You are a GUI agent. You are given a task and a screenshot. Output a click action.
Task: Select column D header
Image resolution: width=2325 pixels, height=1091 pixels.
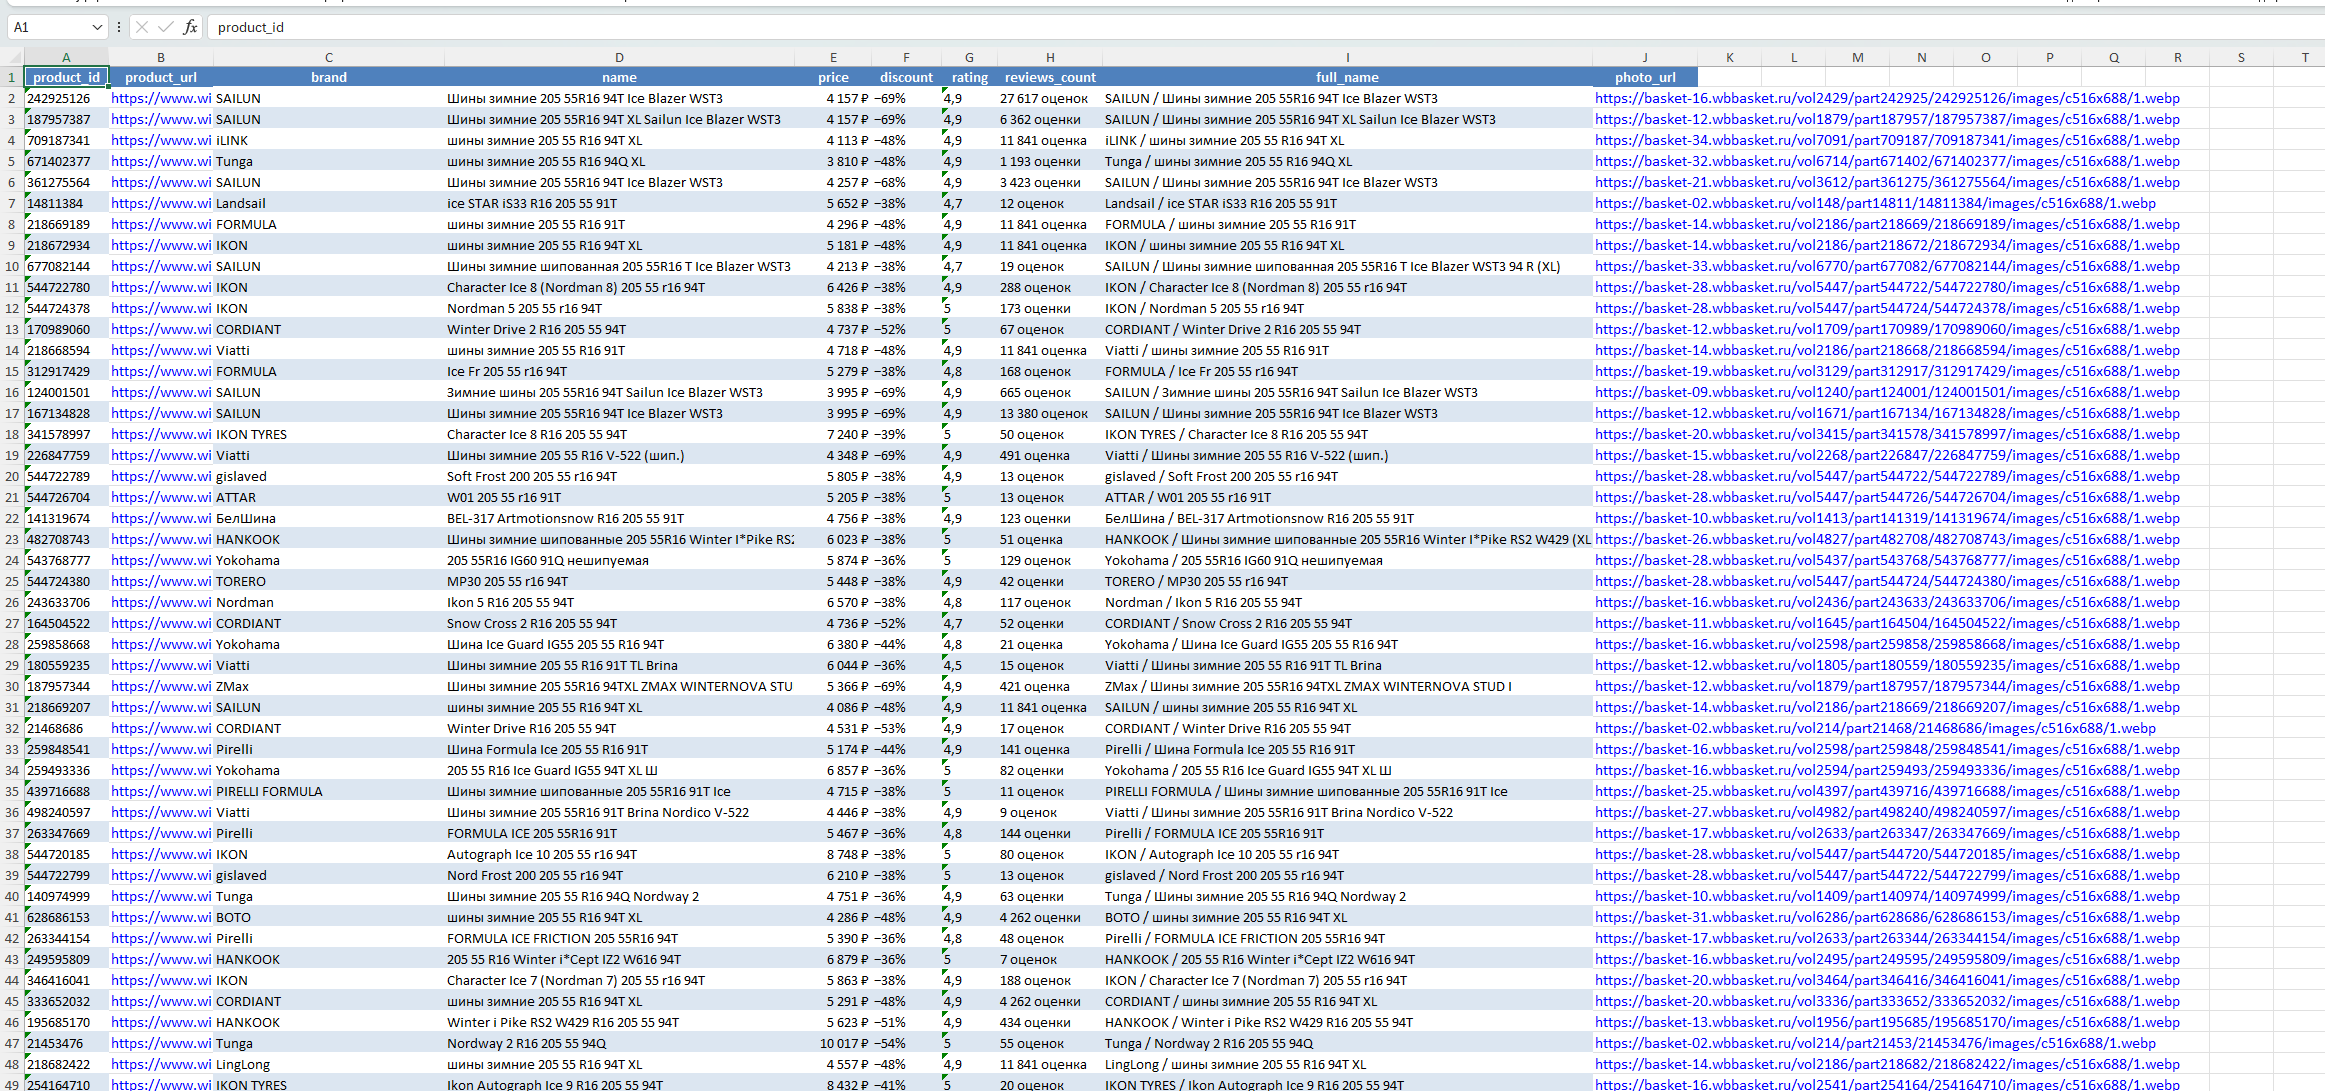619,58
